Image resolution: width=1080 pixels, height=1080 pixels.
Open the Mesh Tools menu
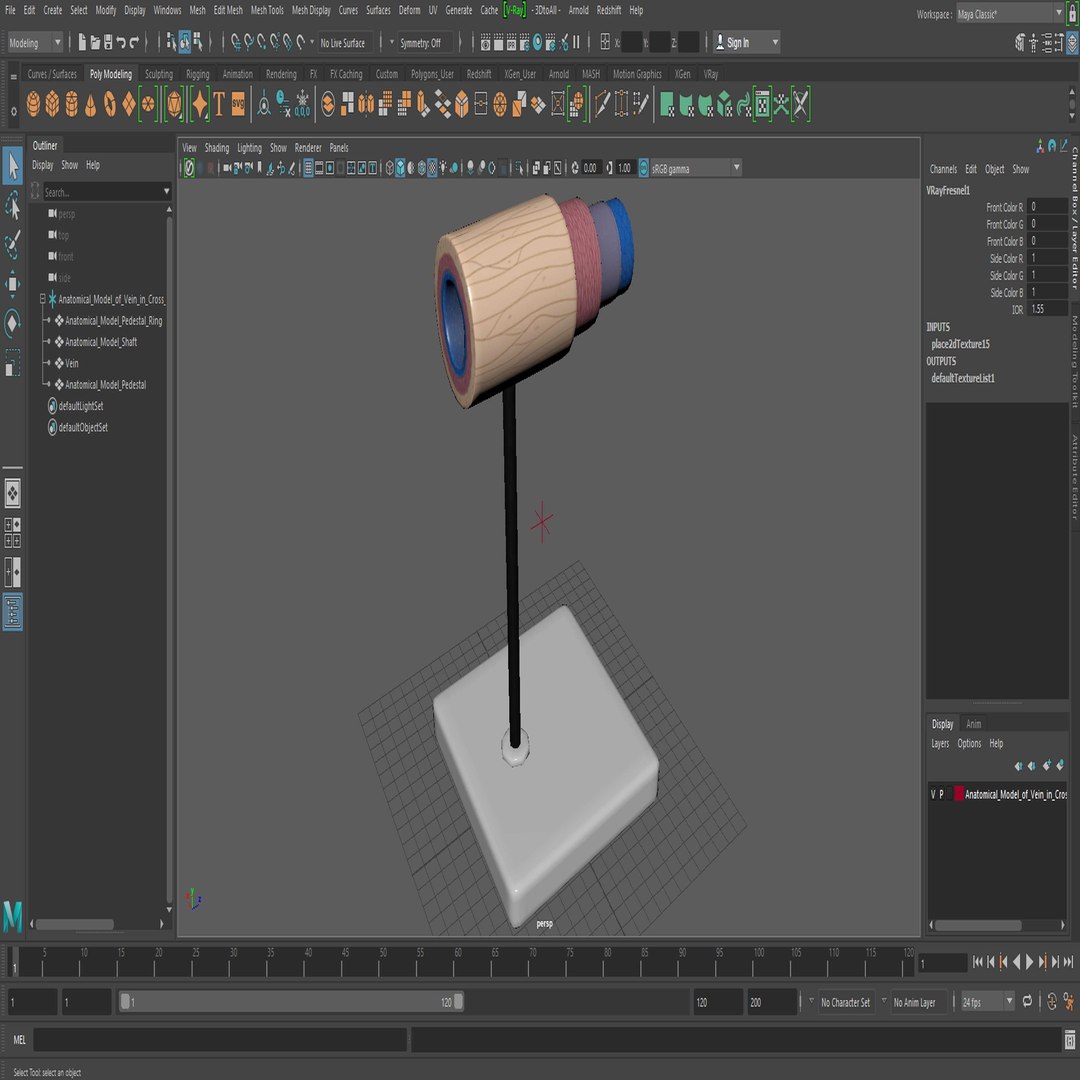[267, 10]
